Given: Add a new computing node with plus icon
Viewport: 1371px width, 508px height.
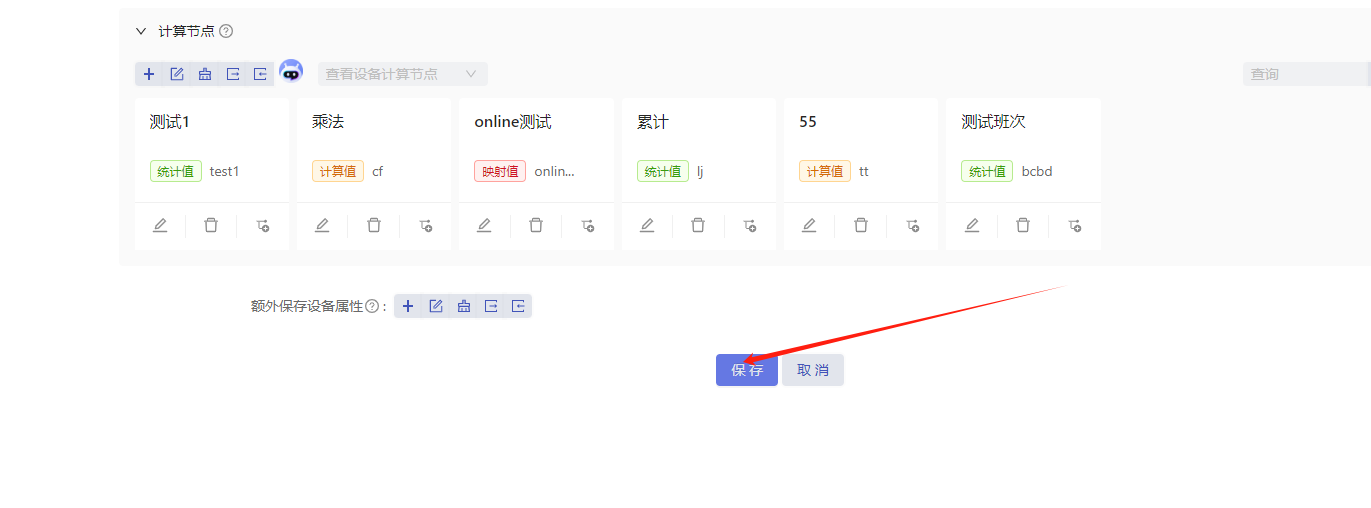Looking at the screenshot, I should (149, 74).
